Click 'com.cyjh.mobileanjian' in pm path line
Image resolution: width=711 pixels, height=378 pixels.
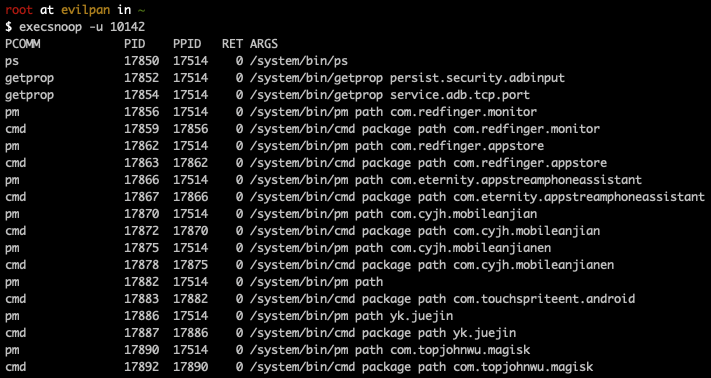(463, 214)
